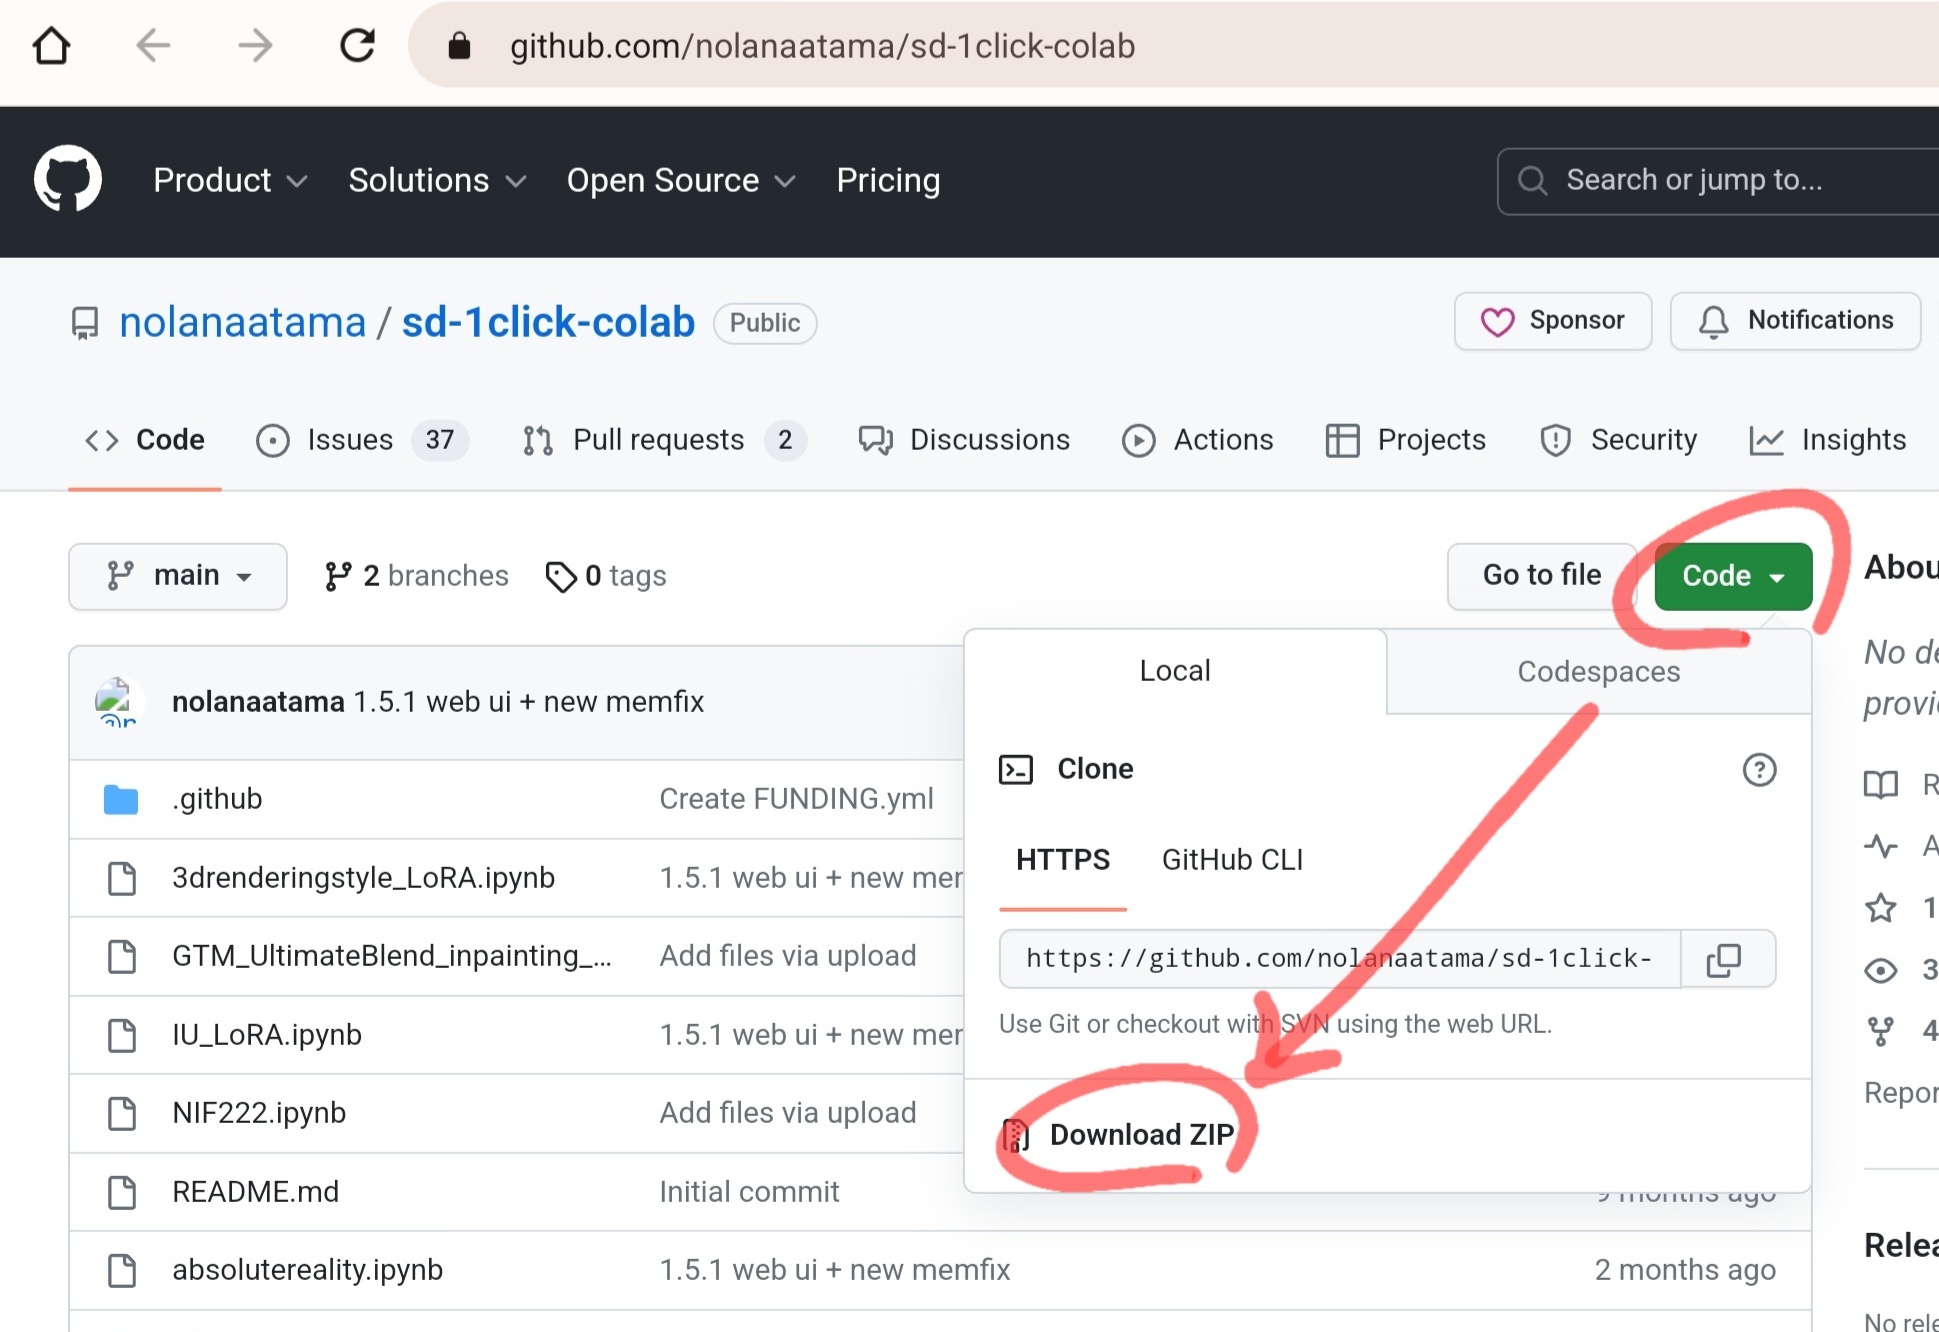Viewport: 1939px width, 1332px height.
Task: Copy the clone URL with the copy icon
Action: [x=1725, y=959]
